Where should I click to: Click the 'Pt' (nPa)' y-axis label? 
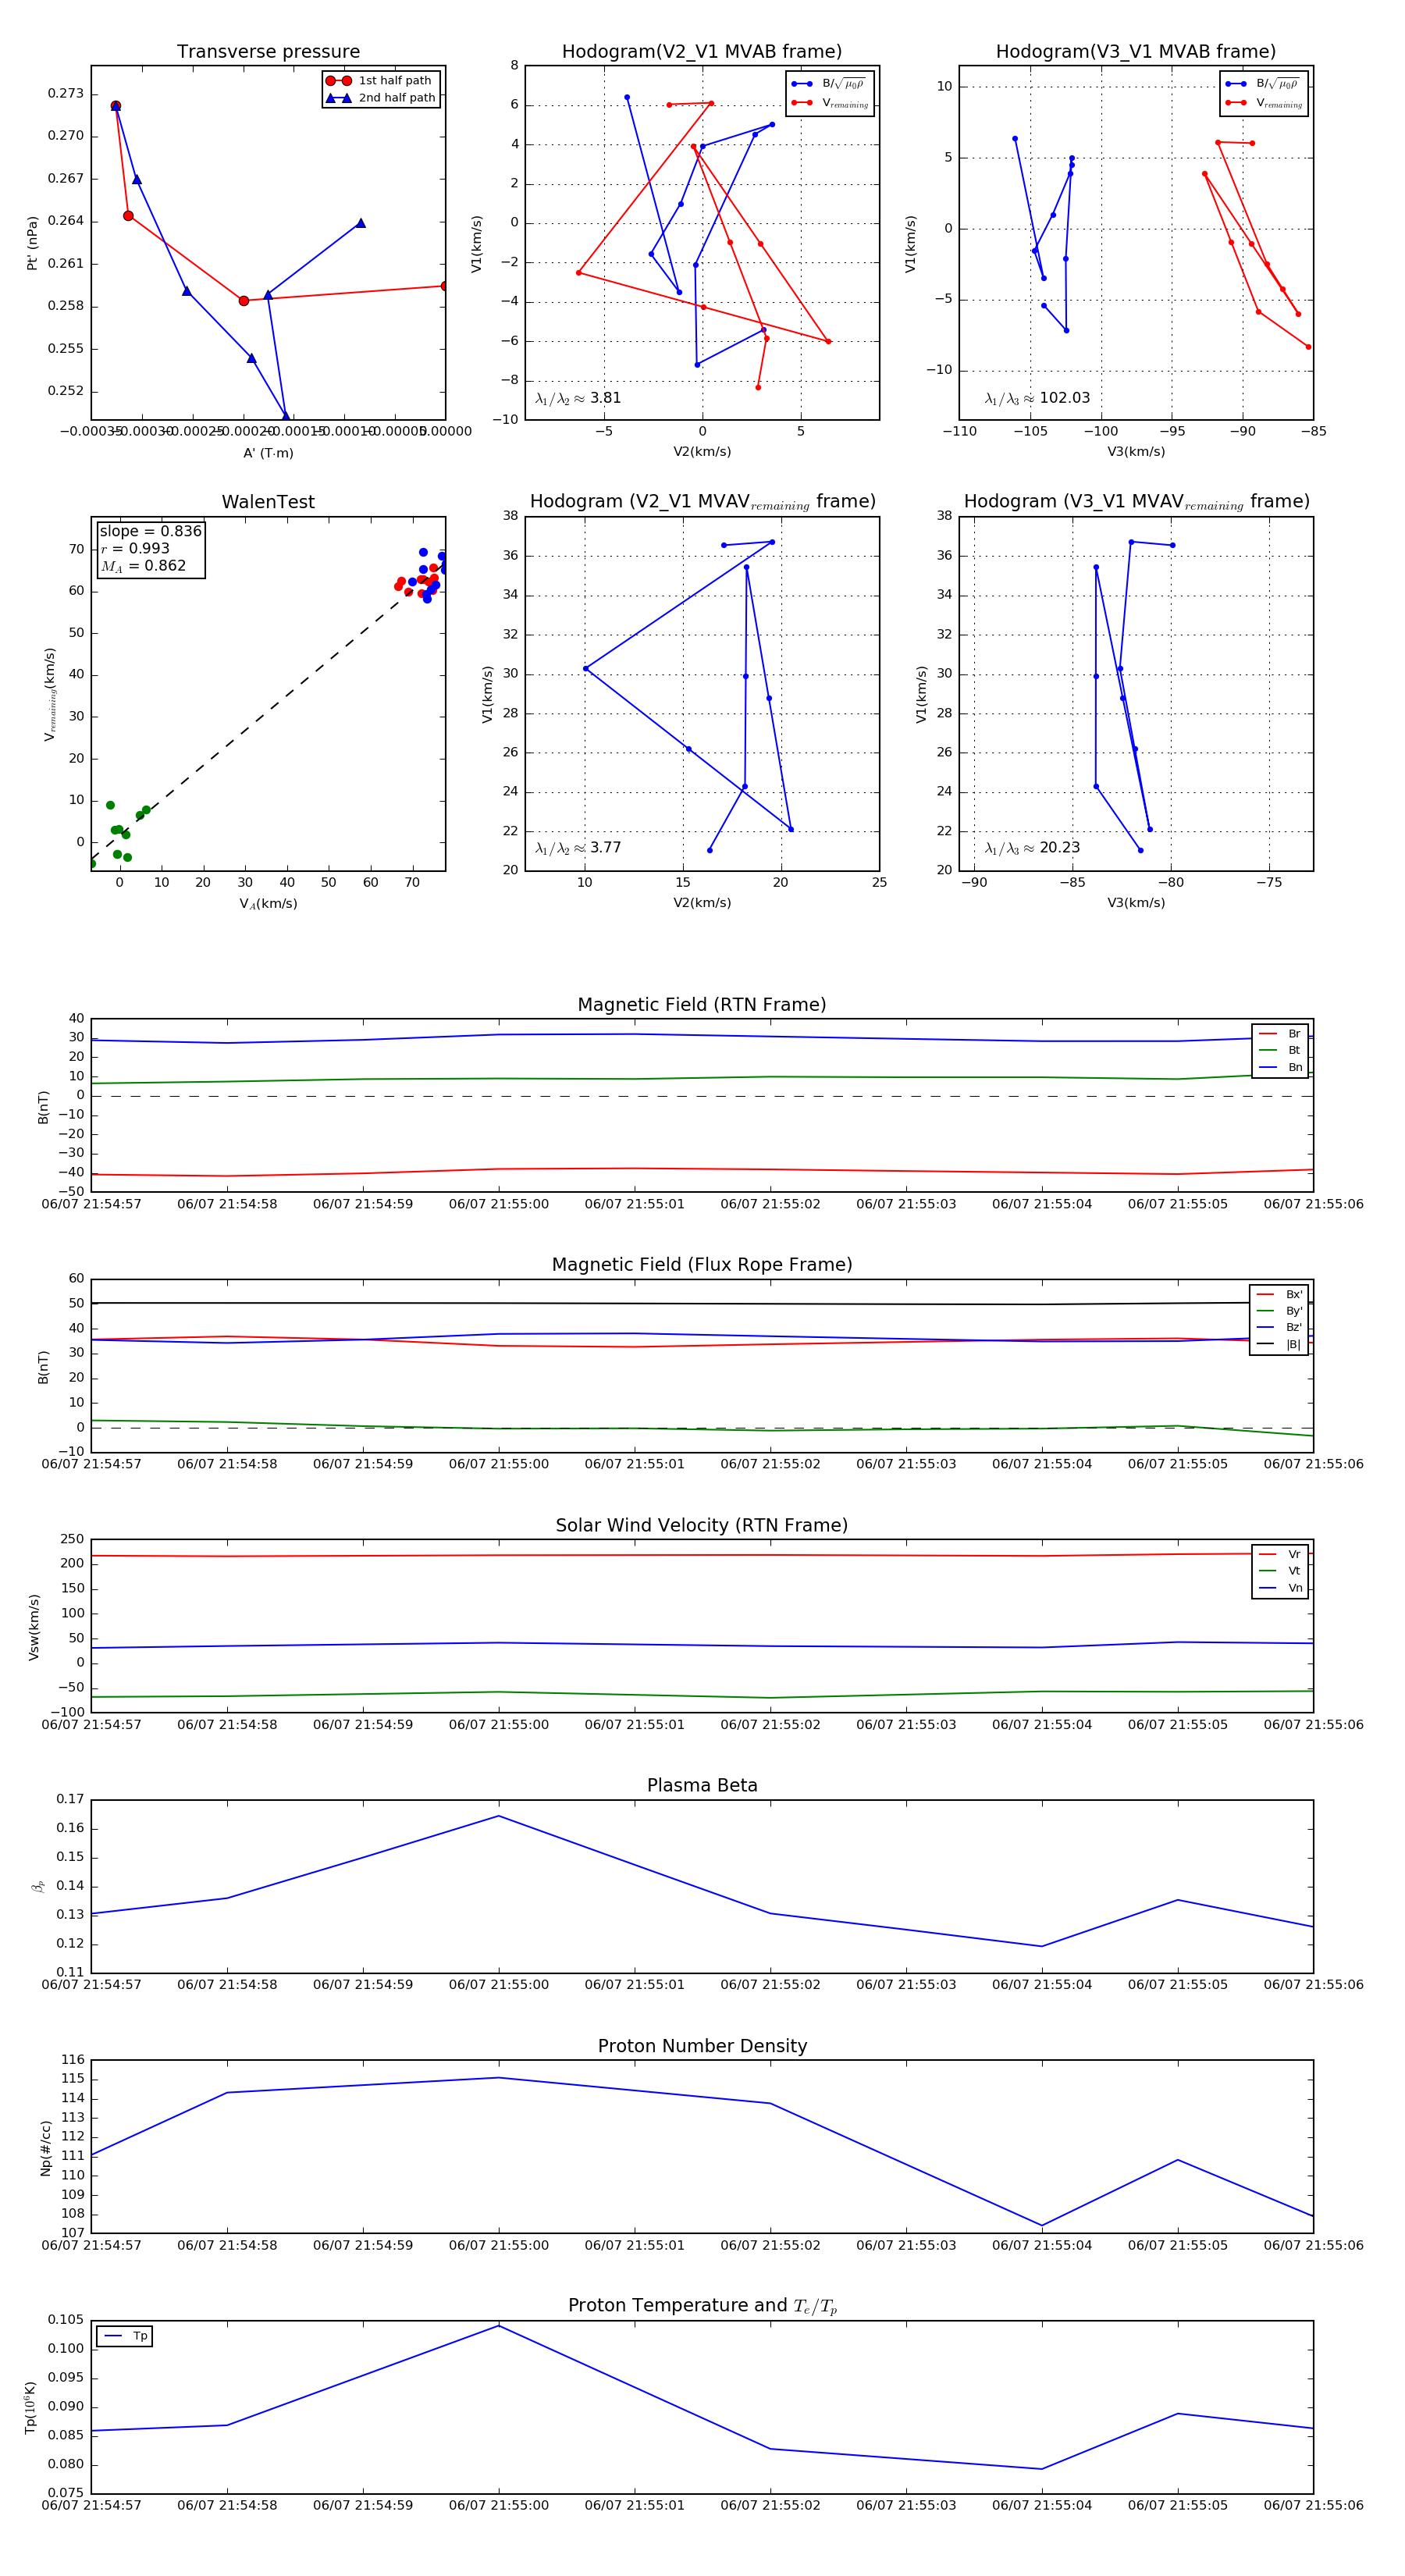[x=32, y=243]
